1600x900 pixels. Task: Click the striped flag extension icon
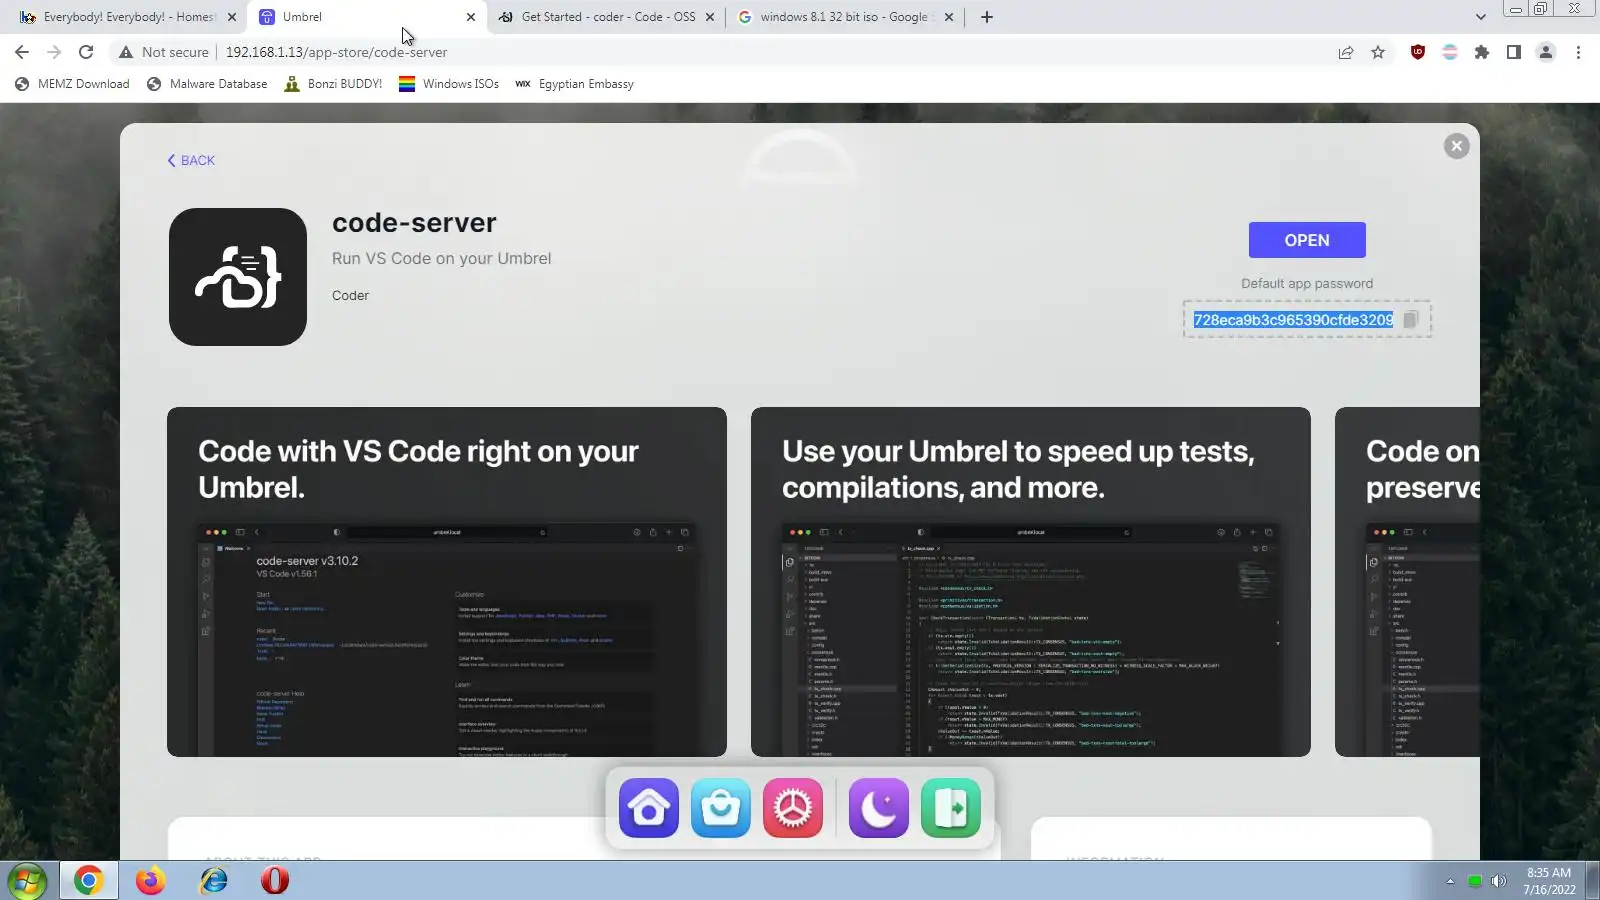point(1450,52)
